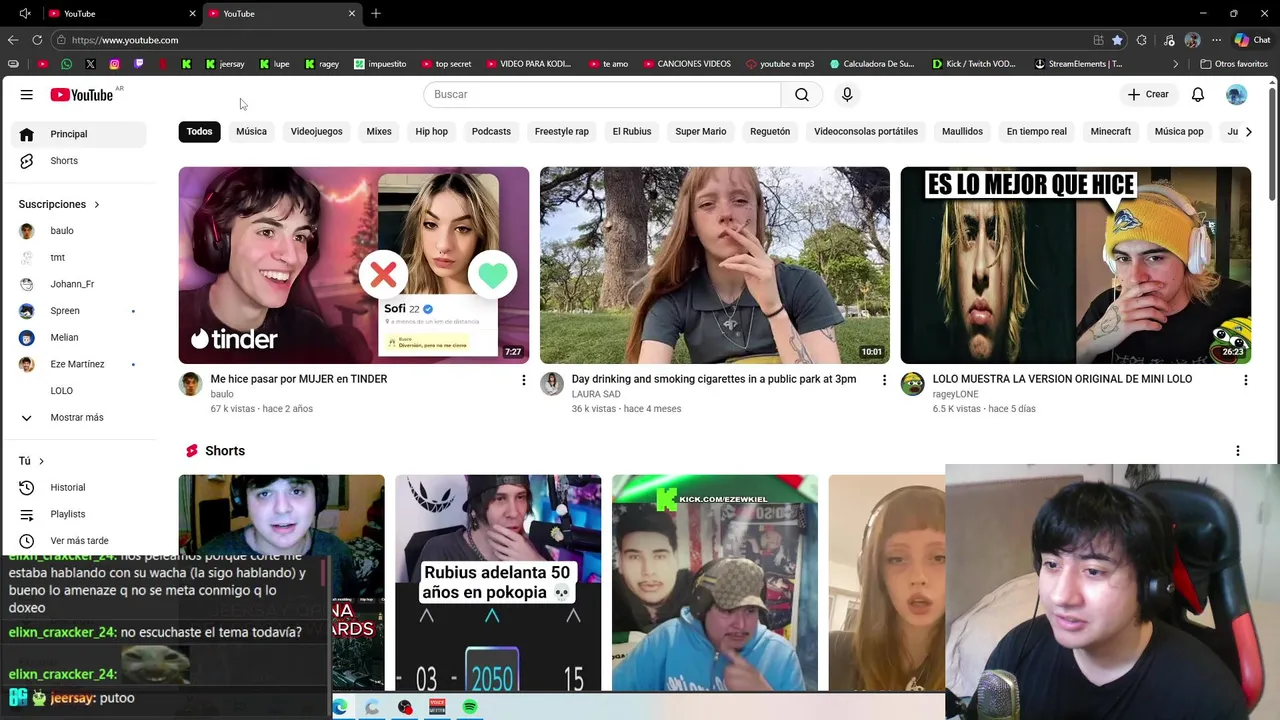Open a new browser tab
This screenshot has height=720, width=1280.
(x=376, y=14)
